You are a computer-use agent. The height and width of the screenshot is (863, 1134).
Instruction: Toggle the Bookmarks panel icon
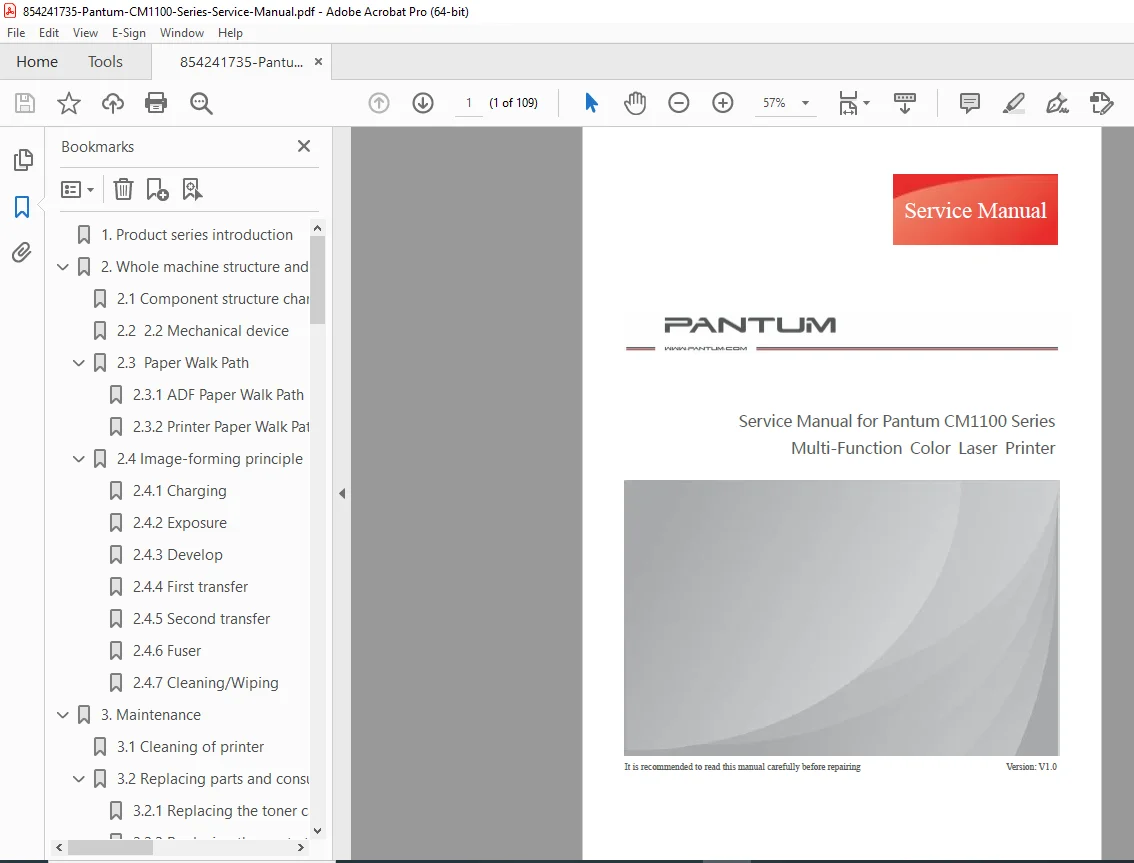[x=22, y=207]
